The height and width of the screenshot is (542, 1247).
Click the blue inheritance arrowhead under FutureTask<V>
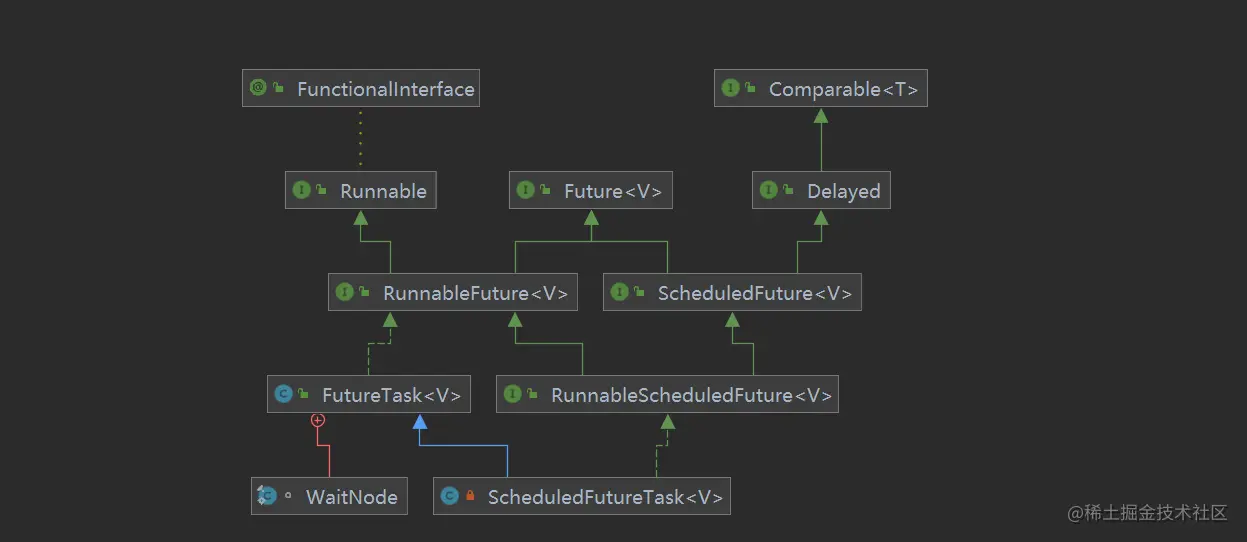[419, 422]
